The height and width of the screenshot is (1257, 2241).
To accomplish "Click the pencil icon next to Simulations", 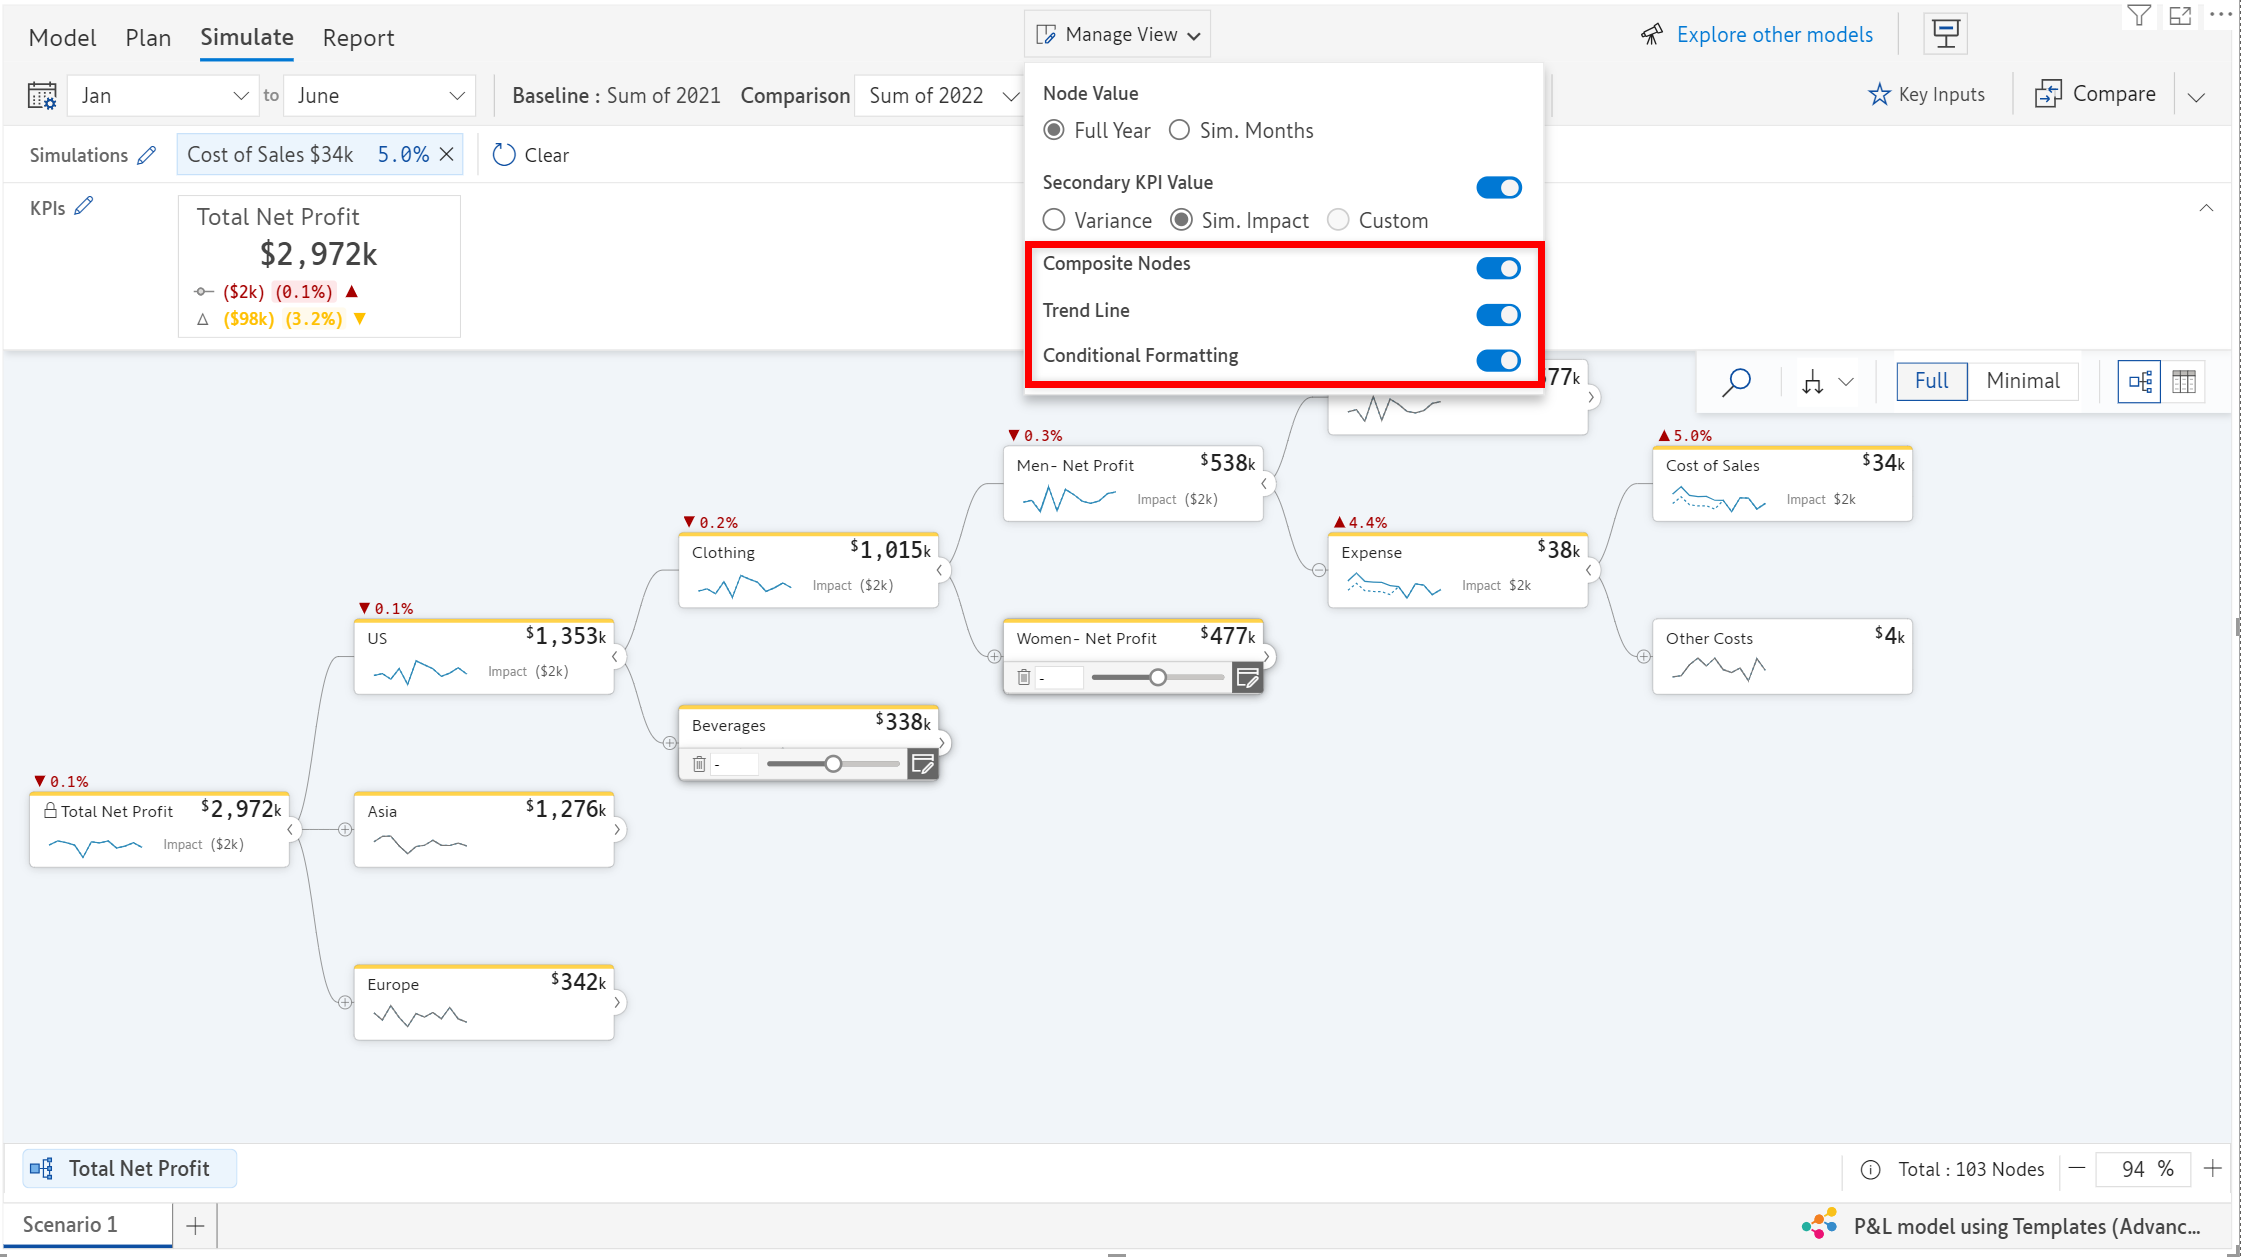I will coord(147,155).
